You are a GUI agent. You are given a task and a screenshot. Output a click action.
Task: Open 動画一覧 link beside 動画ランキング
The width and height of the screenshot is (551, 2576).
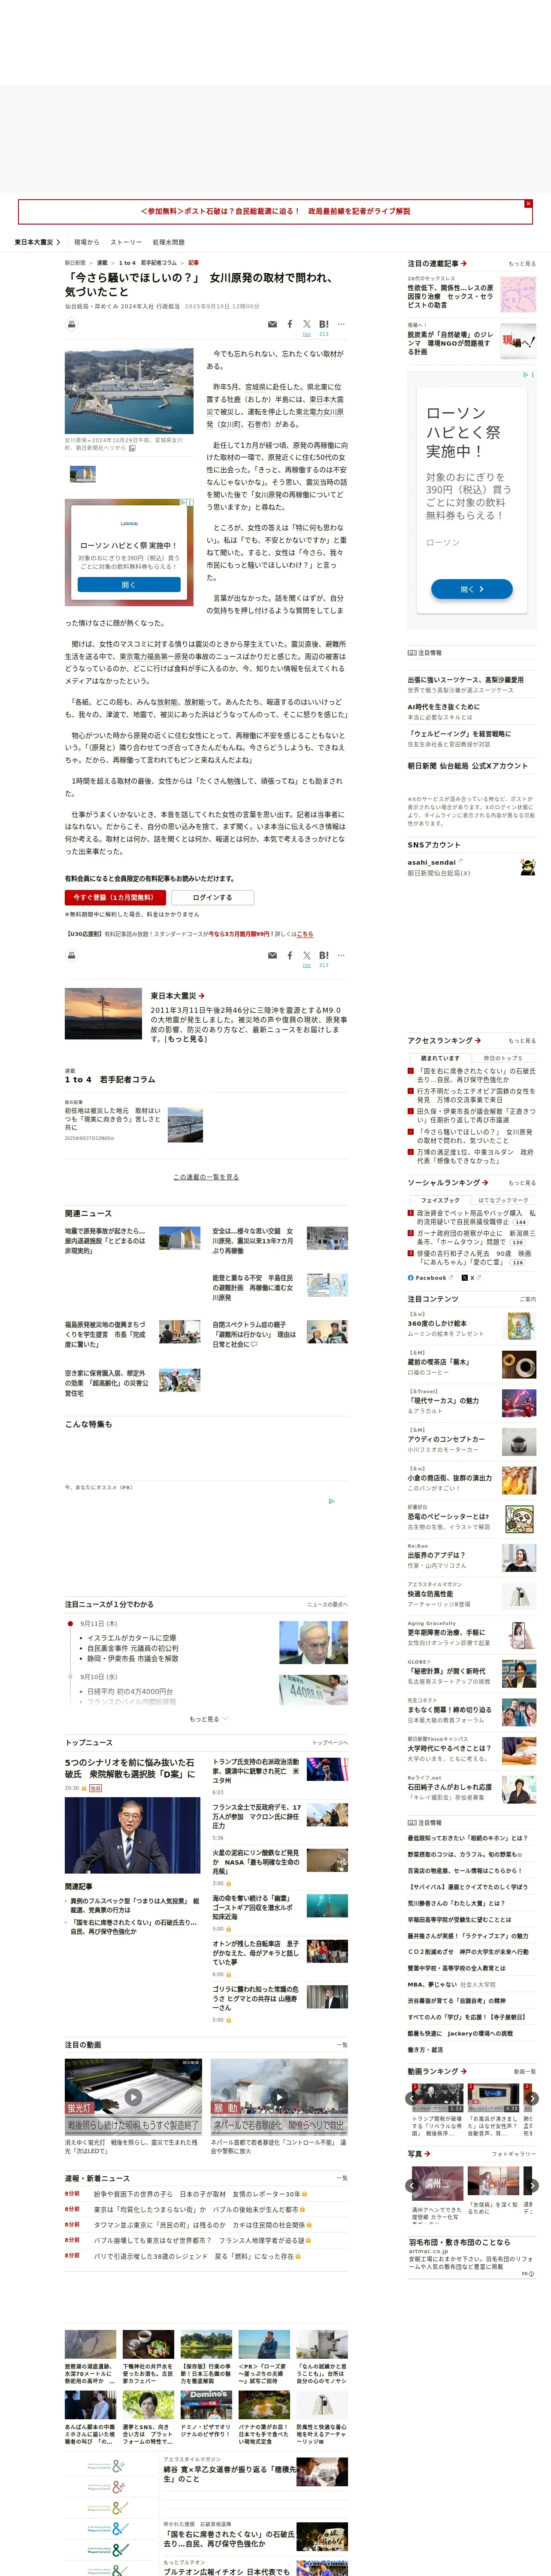525,2071
